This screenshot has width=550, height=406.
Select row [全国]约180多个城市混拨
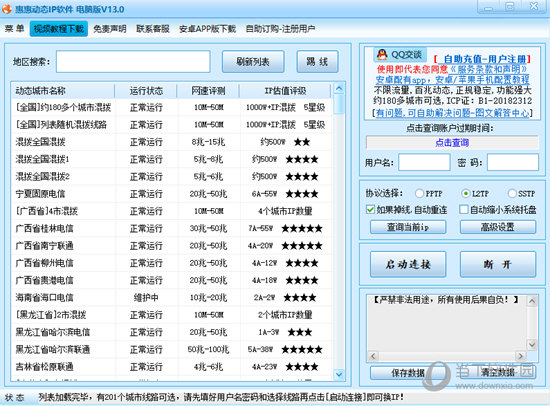(x=172, y=107)
